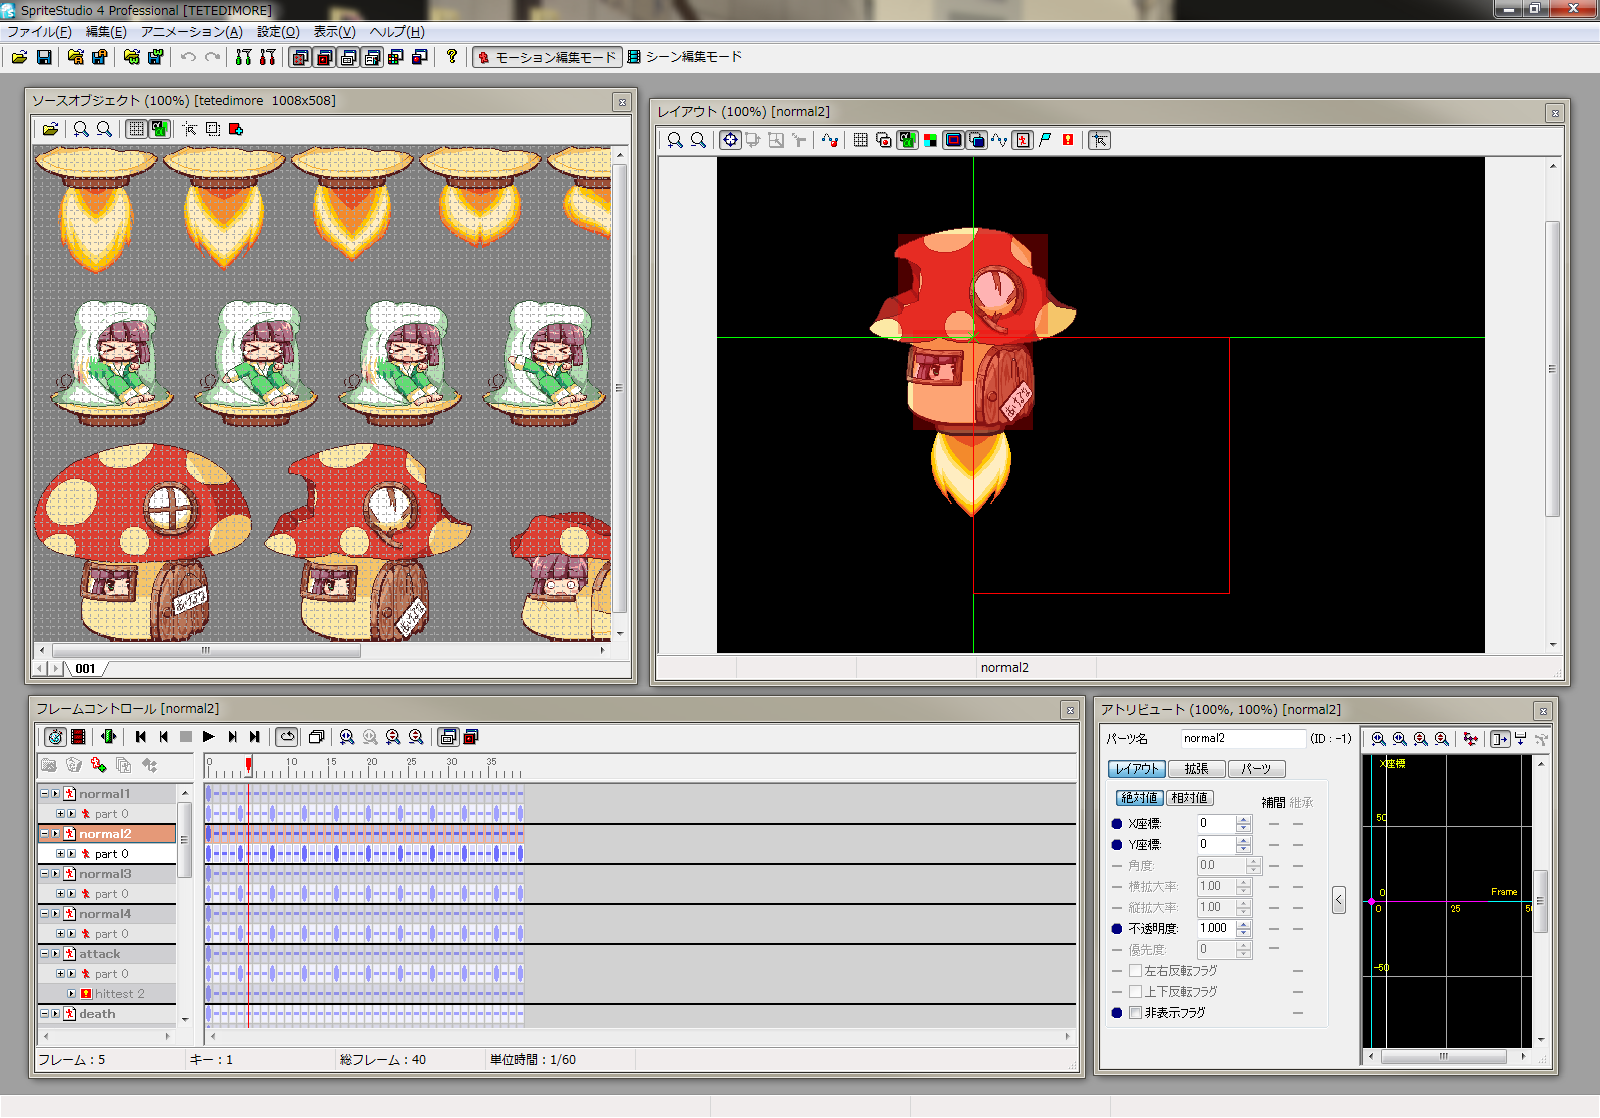Open the 設定(O) menu
Screen dimensions: 1600x1118
pyautogui.click(x=278, y=32)
